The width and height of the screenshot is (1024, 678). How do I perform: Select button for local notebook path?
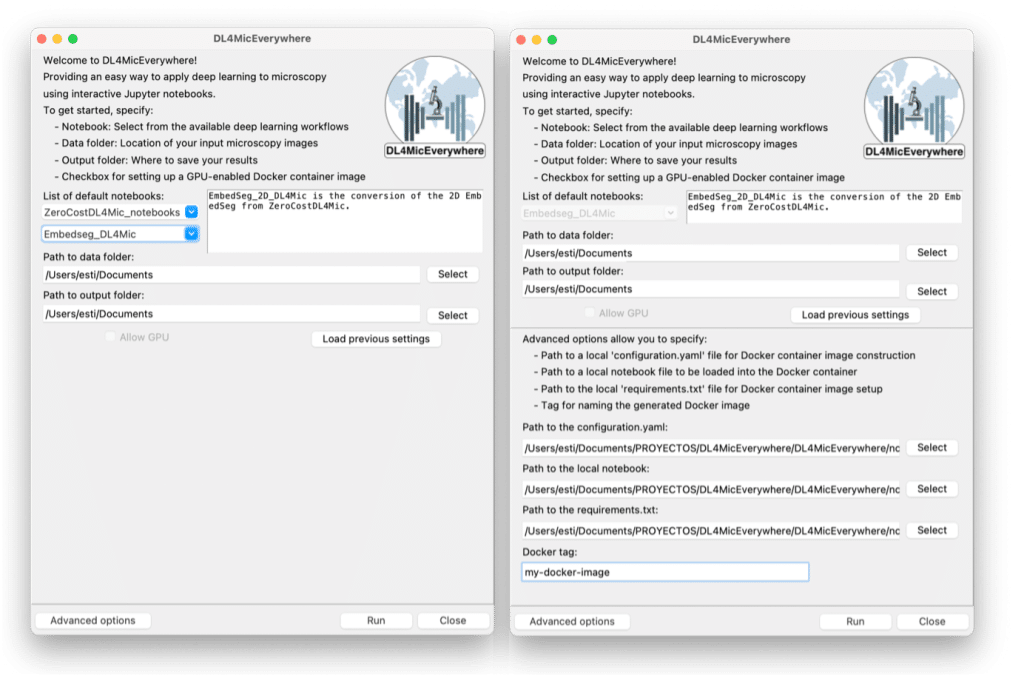pyautogui.click(x=931, y=489)
